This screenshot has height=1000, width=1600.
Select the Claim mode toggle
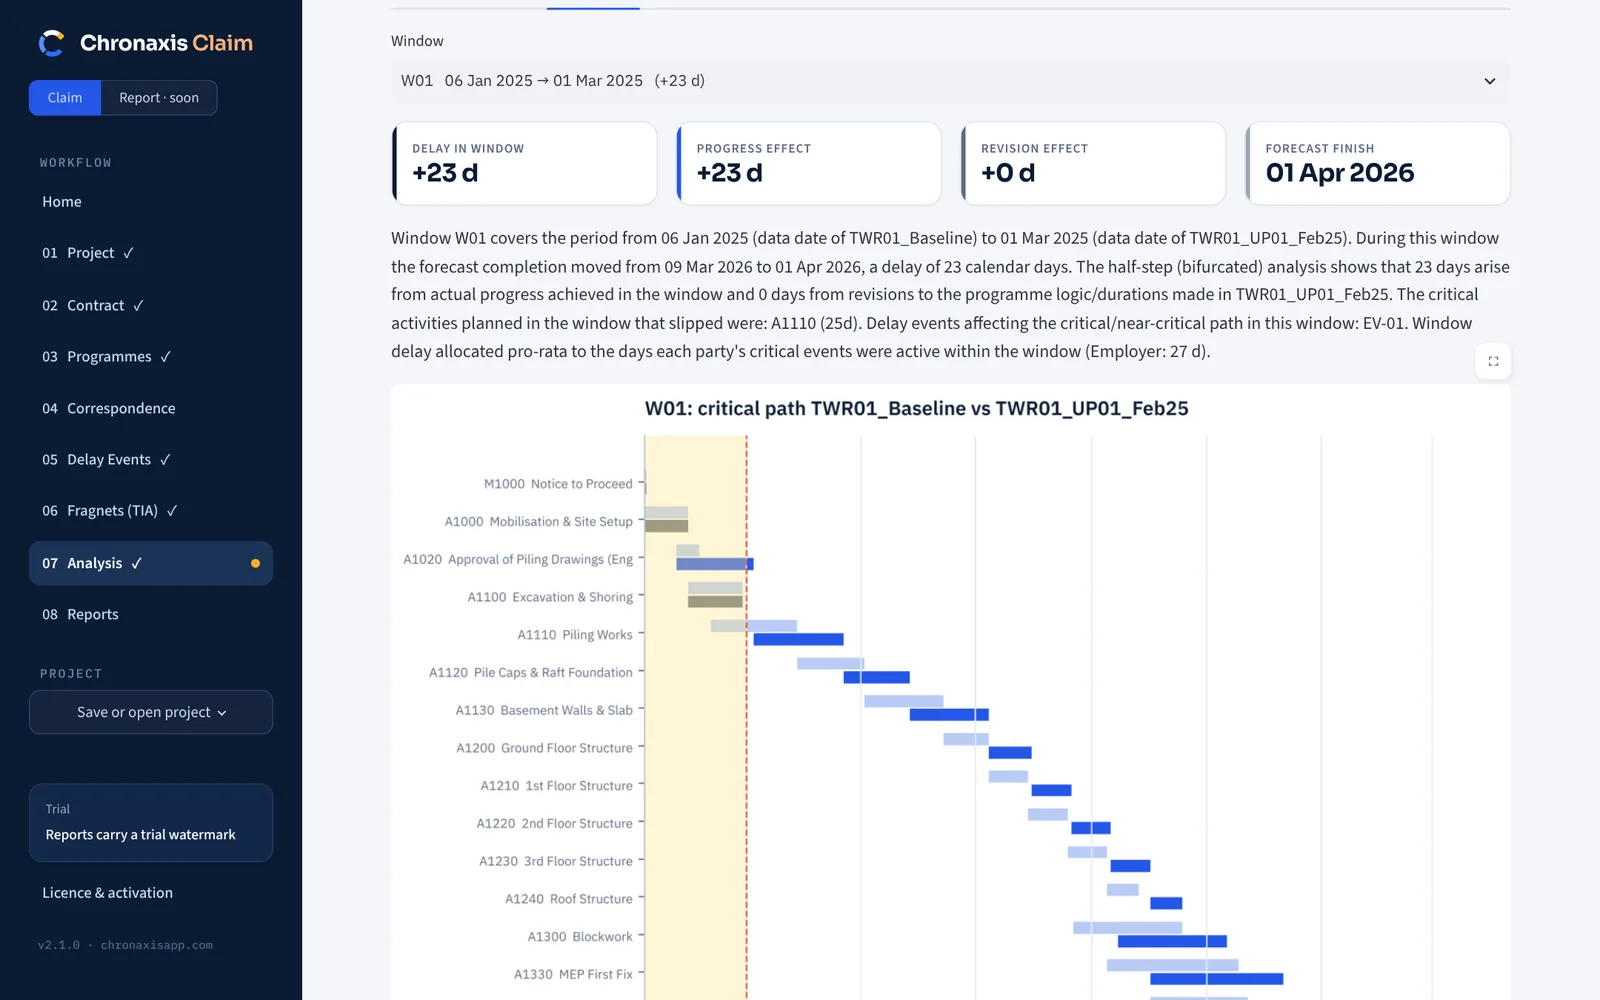click(x=65, y=98)
